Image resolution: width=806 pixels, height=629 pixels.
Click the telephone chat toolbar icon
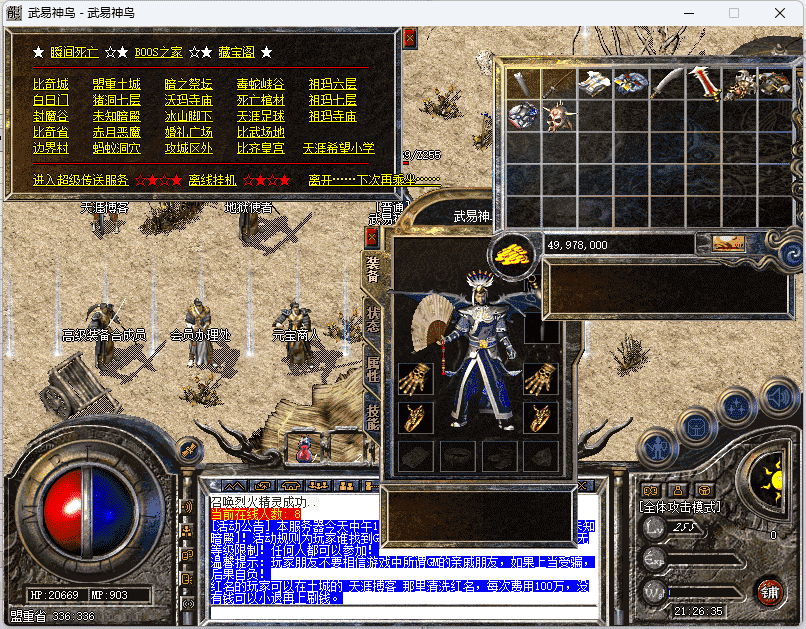[290, 485]
